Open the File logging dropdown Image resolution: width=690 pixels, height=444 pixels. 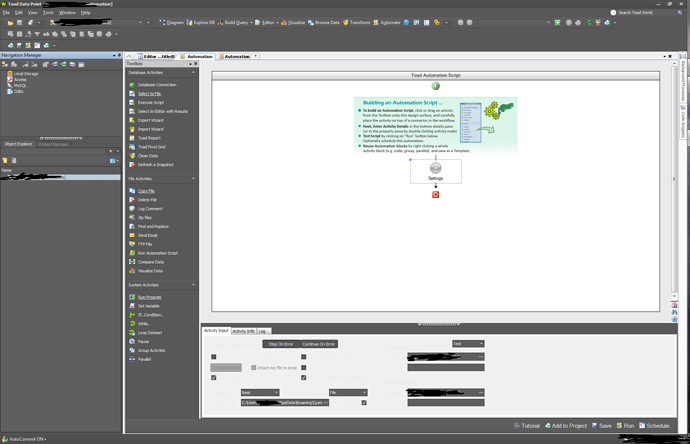point(348,393)
